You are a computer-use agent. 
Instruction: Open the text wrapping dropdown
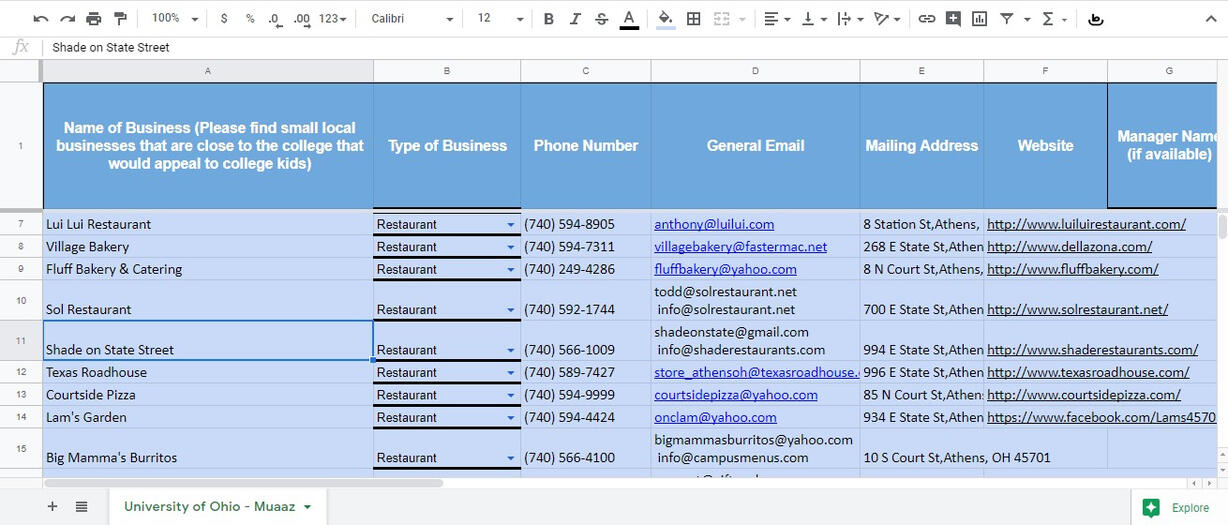tap(849, 18)
